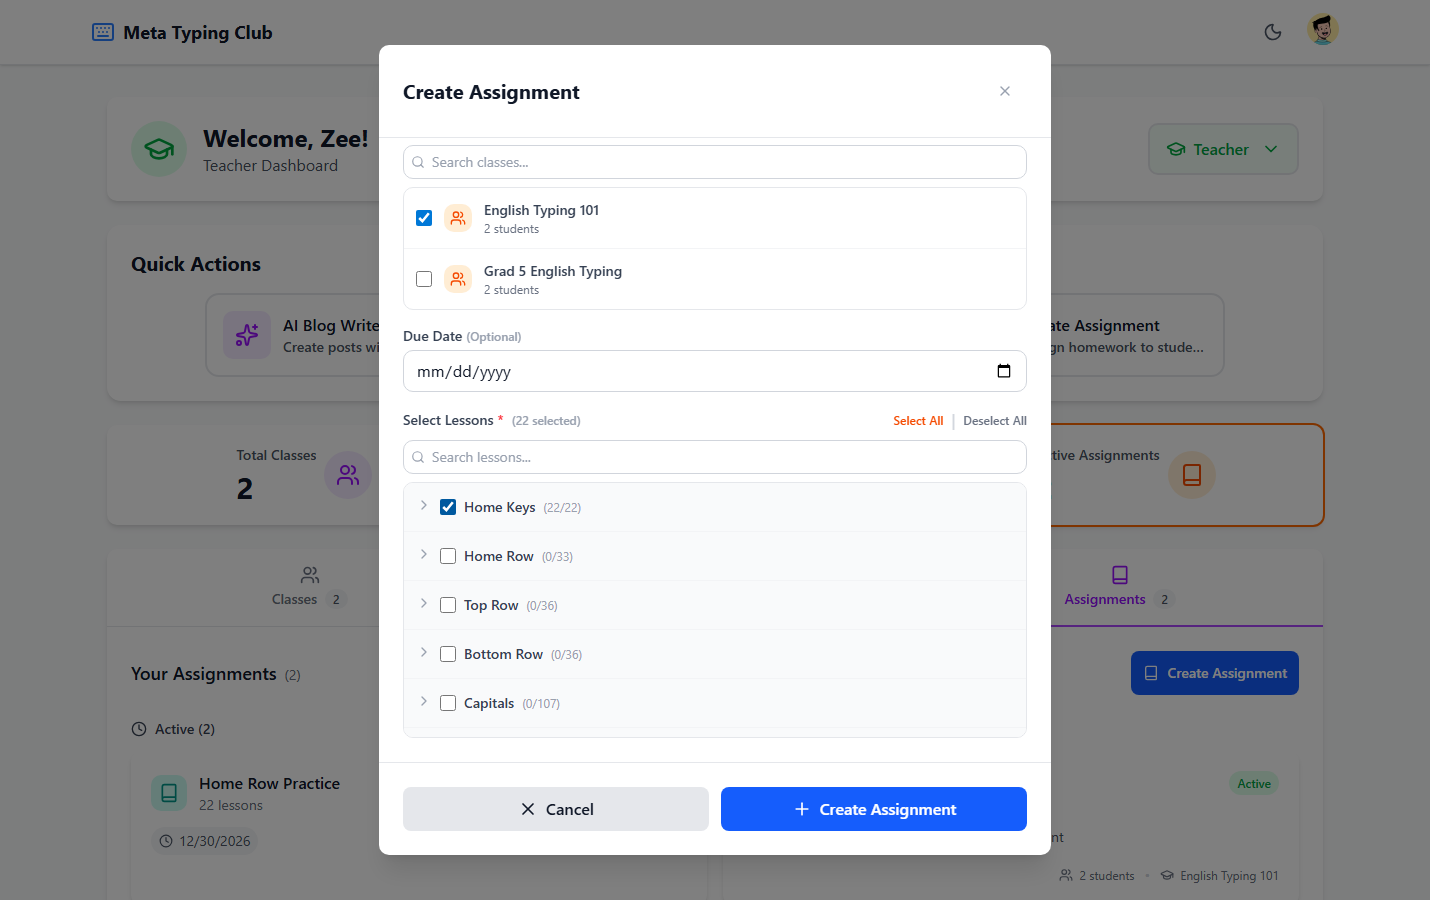1440x900 pixels.
Task: Focus the Search classes field
Action: [x=715, y=162]
